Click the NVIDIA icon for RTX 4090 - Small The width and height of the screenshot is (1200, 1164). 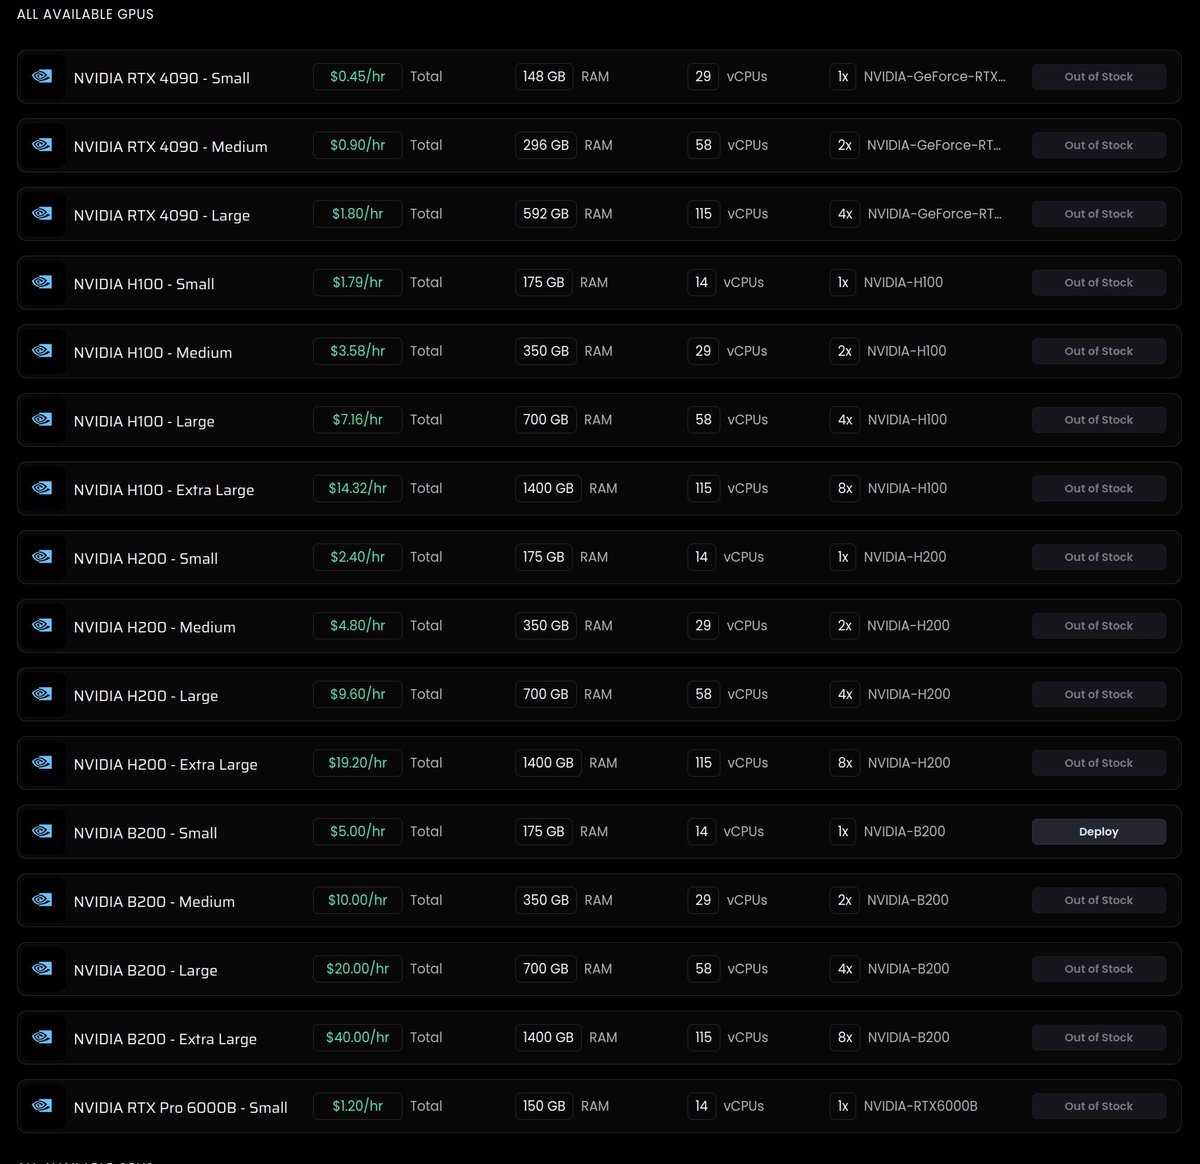[x=42, y=77]
